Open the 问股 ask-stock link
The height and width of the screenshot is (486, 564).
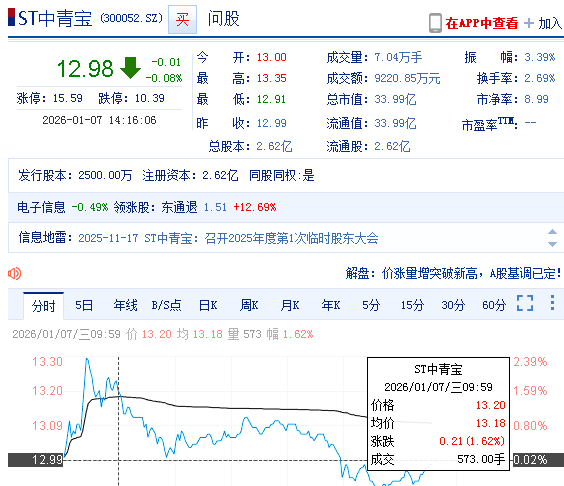223,19
